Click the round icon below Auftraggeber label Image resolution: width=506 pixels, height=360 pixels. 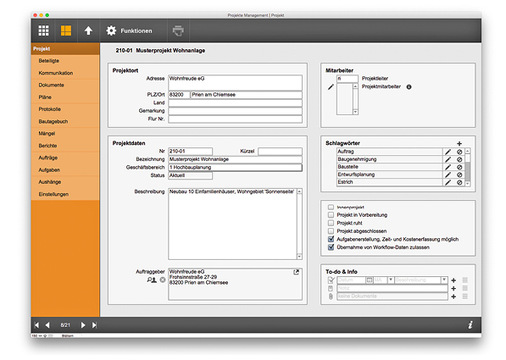(x=162, y=280)
